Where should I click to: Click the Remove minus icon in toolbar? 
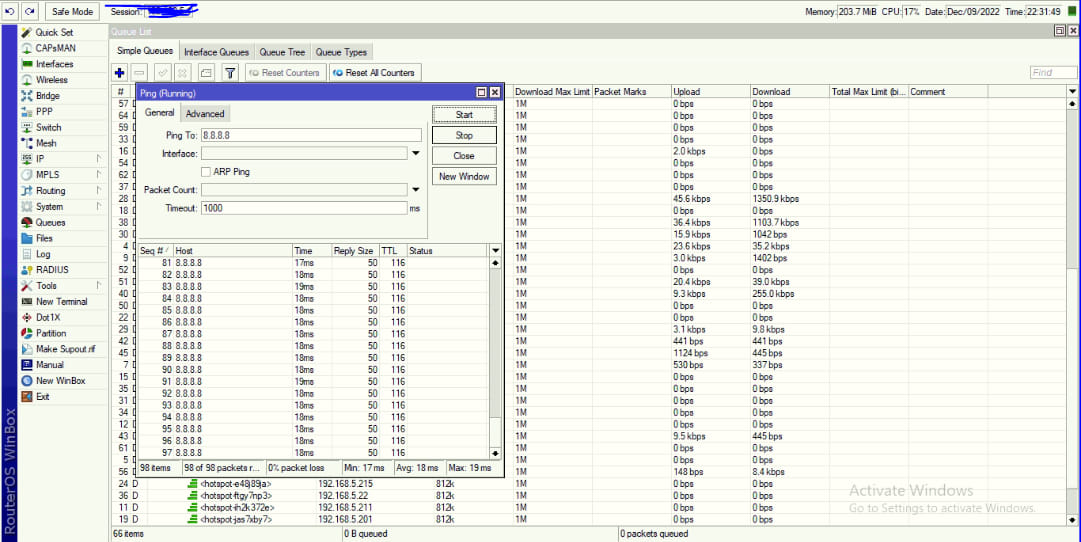(139, 72)
